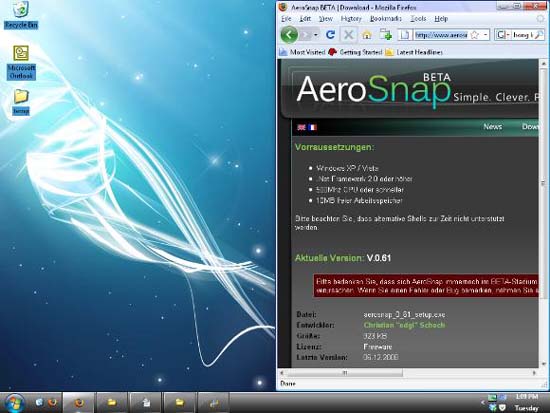The width and height of the screenshot is (550, 413).
Task: Open the search engine selector dropdown
Action: [x=503, y=35]
